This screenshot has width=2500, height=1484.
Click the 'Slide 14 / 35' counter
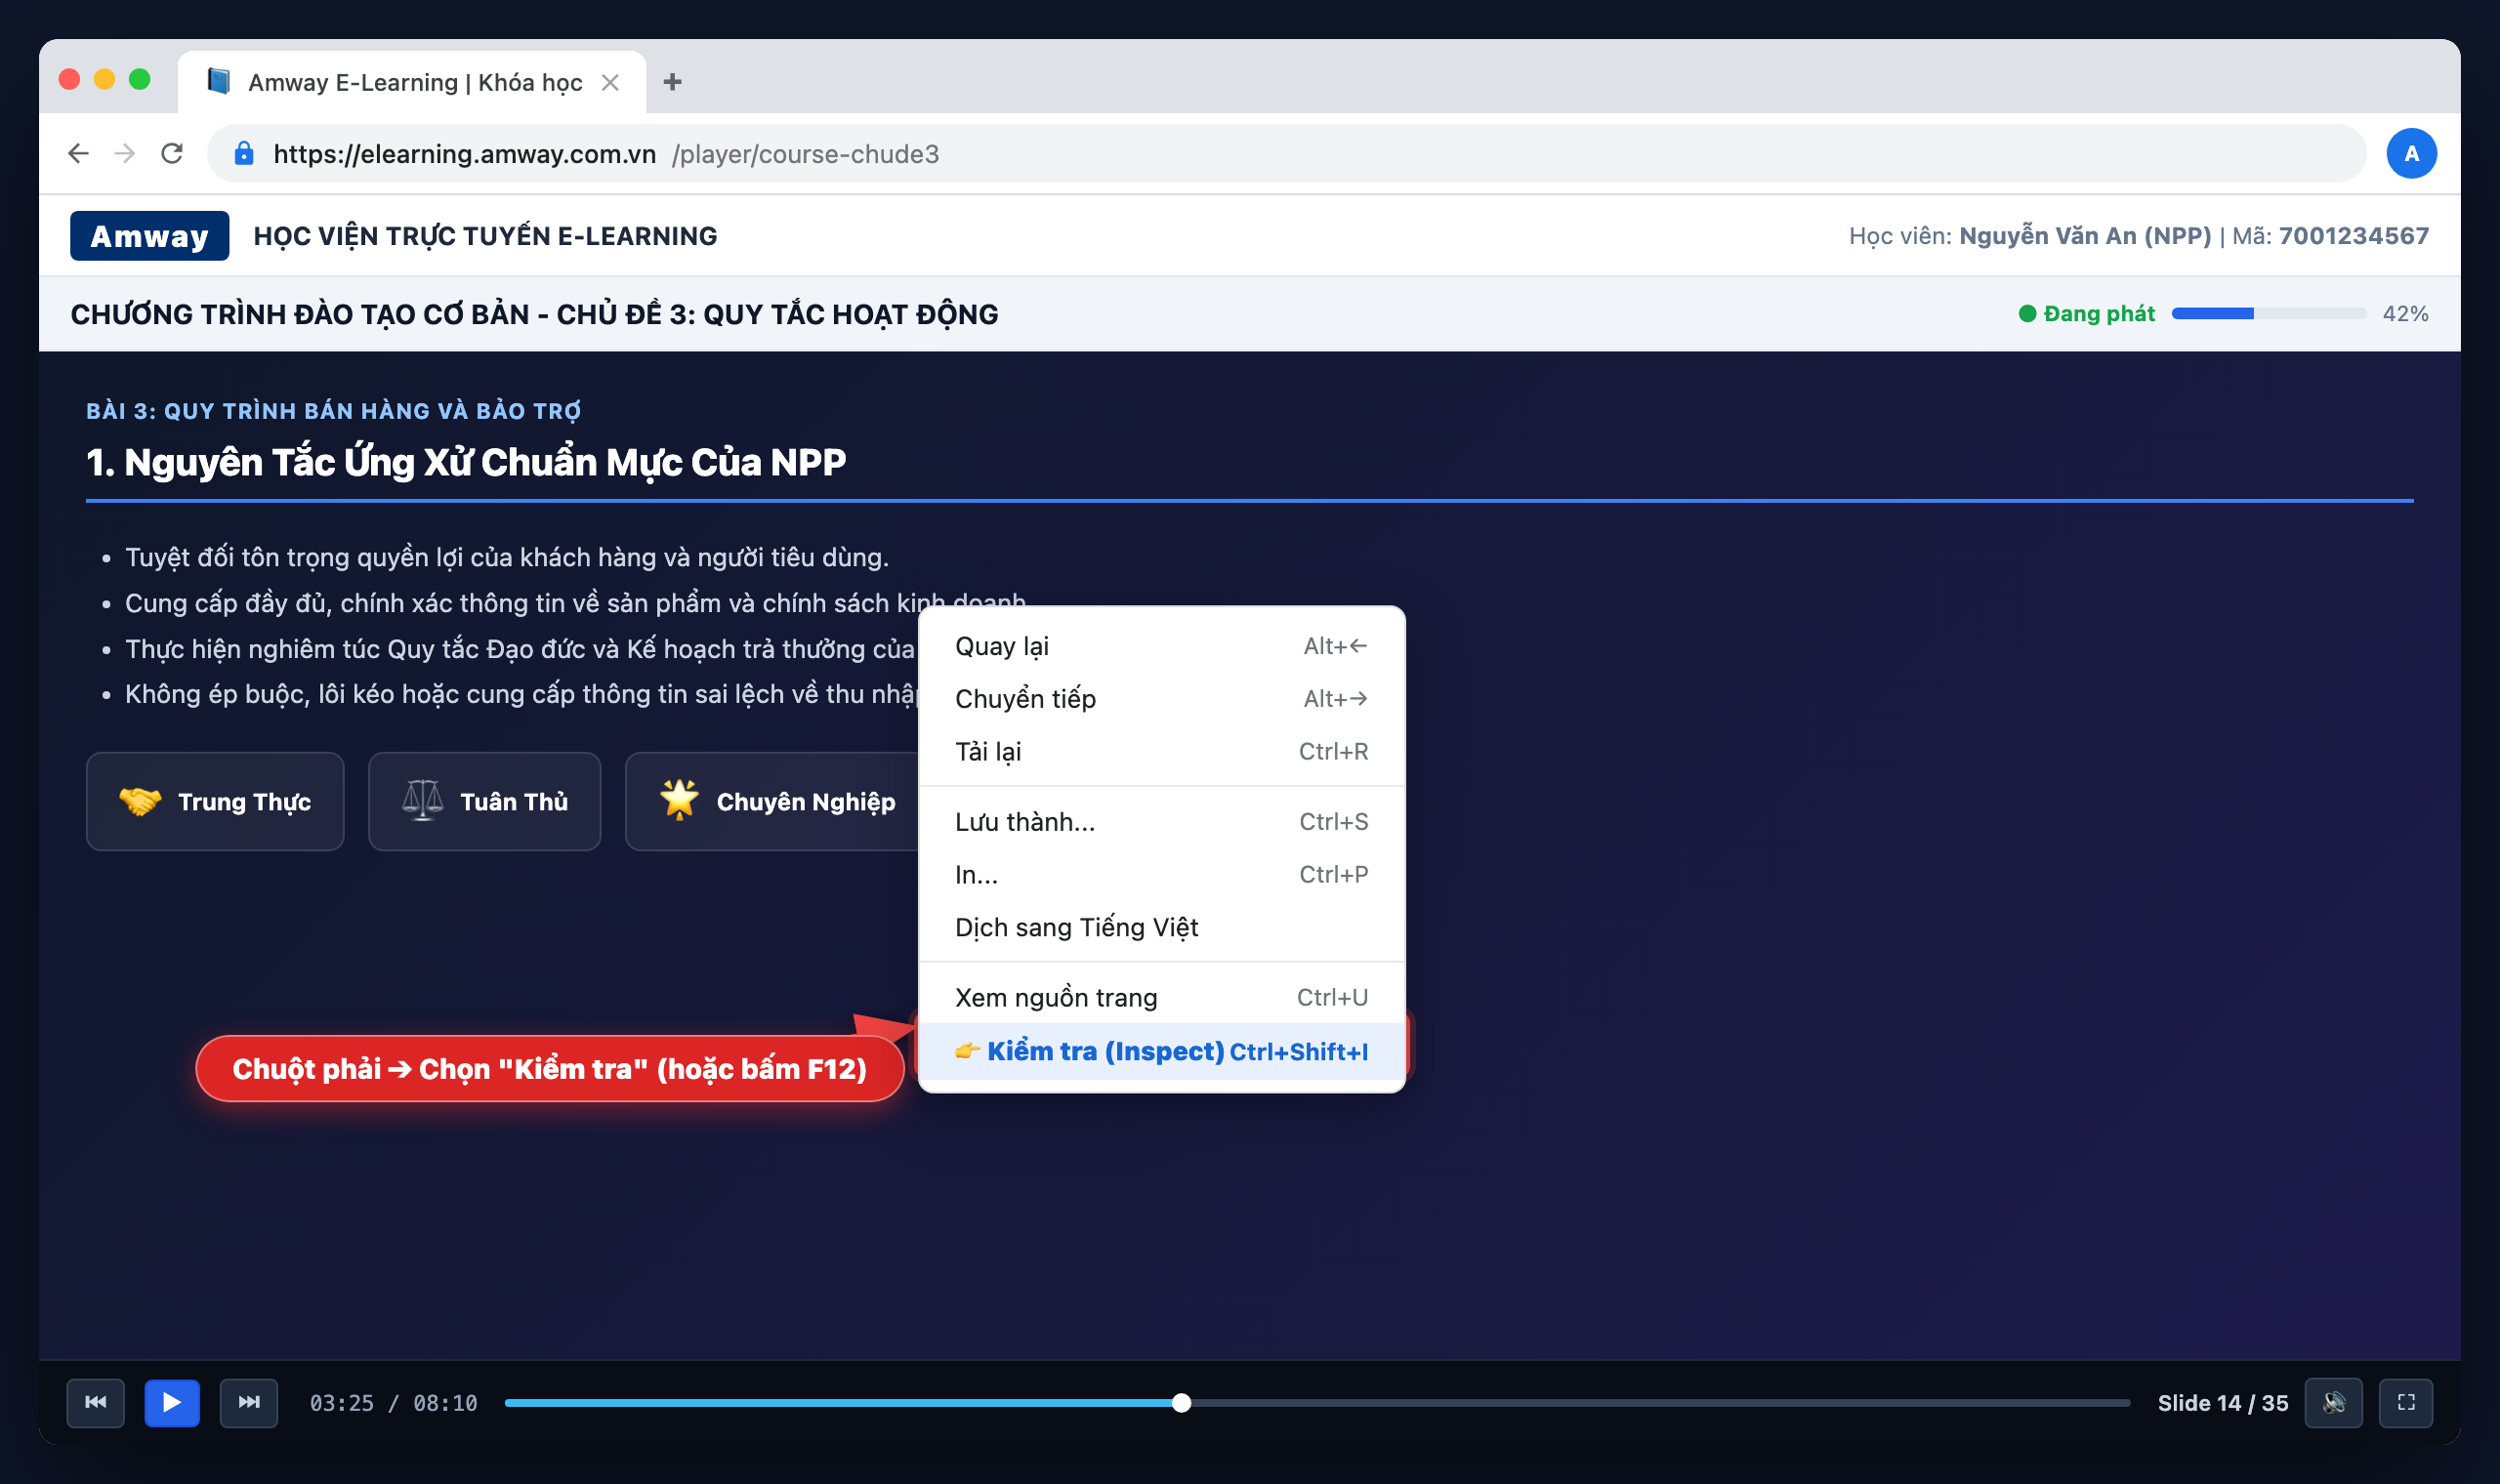tap(2222, 1403)
